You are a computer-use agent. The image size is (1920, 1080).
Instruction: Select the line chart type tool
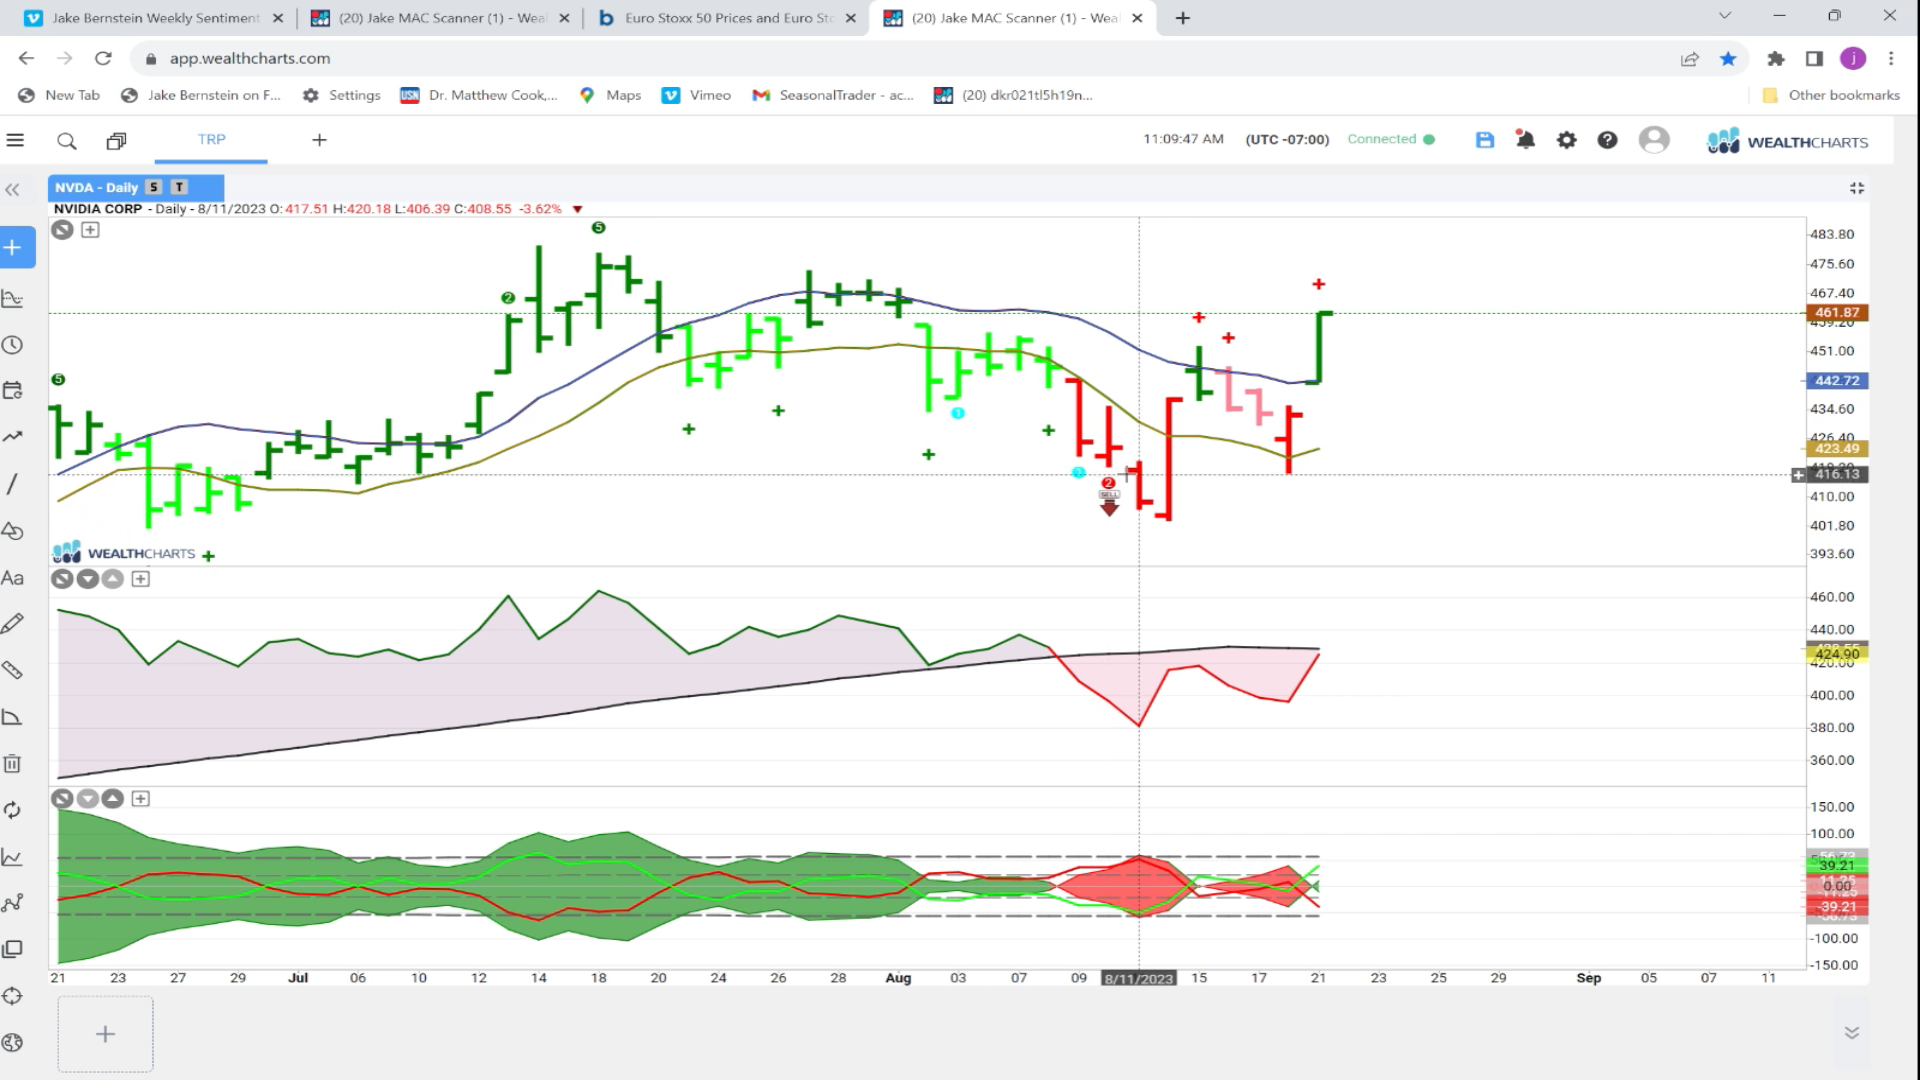[x=13, y=857]
